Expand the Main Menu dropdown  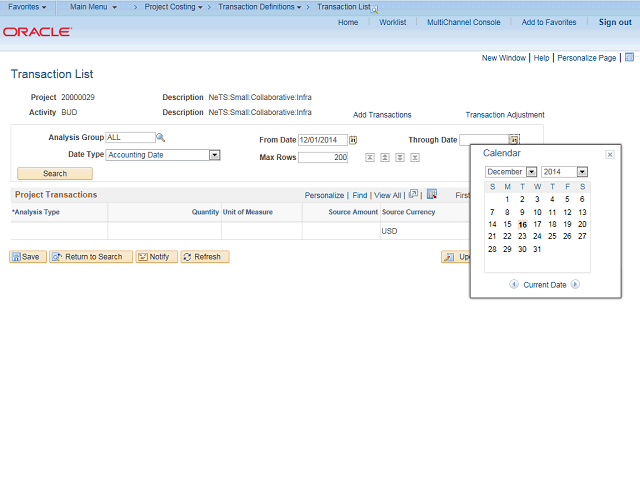pyautogui.click(x=93, y=7)
